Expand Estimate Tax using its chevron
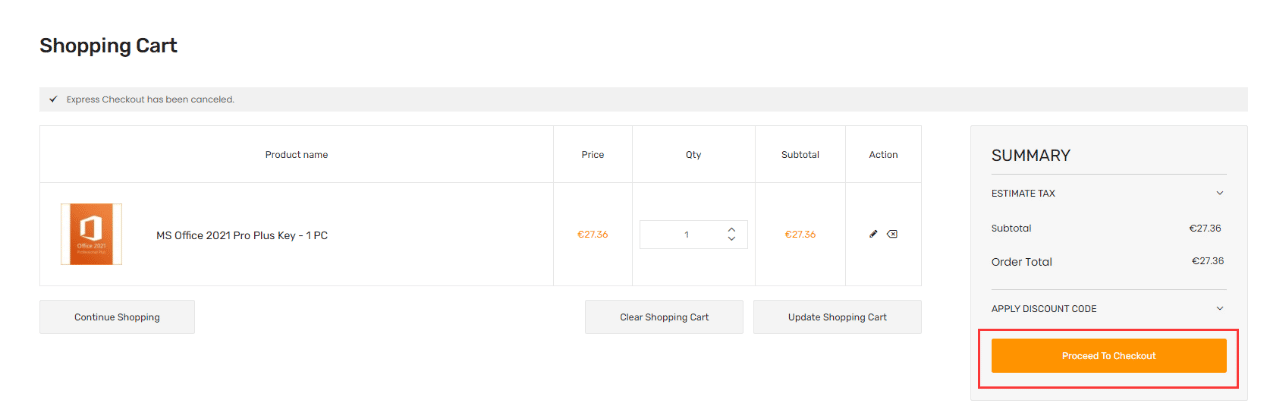The width and height of the screenshot is (1270, 413). pyautogui.click(x=1219, y=193)
